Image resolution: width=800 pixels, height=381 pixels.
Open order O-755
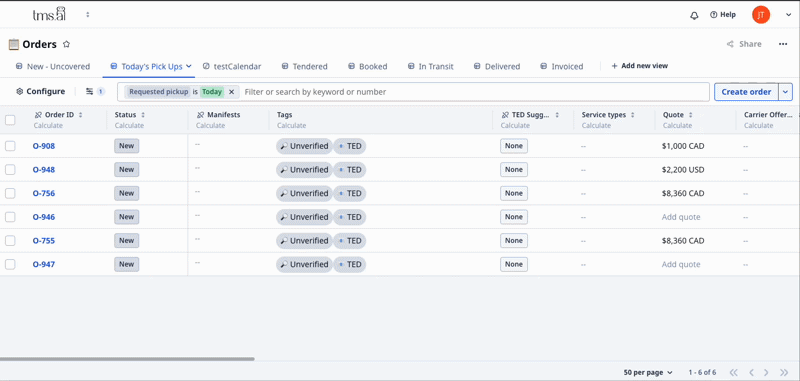click(44, 241)
